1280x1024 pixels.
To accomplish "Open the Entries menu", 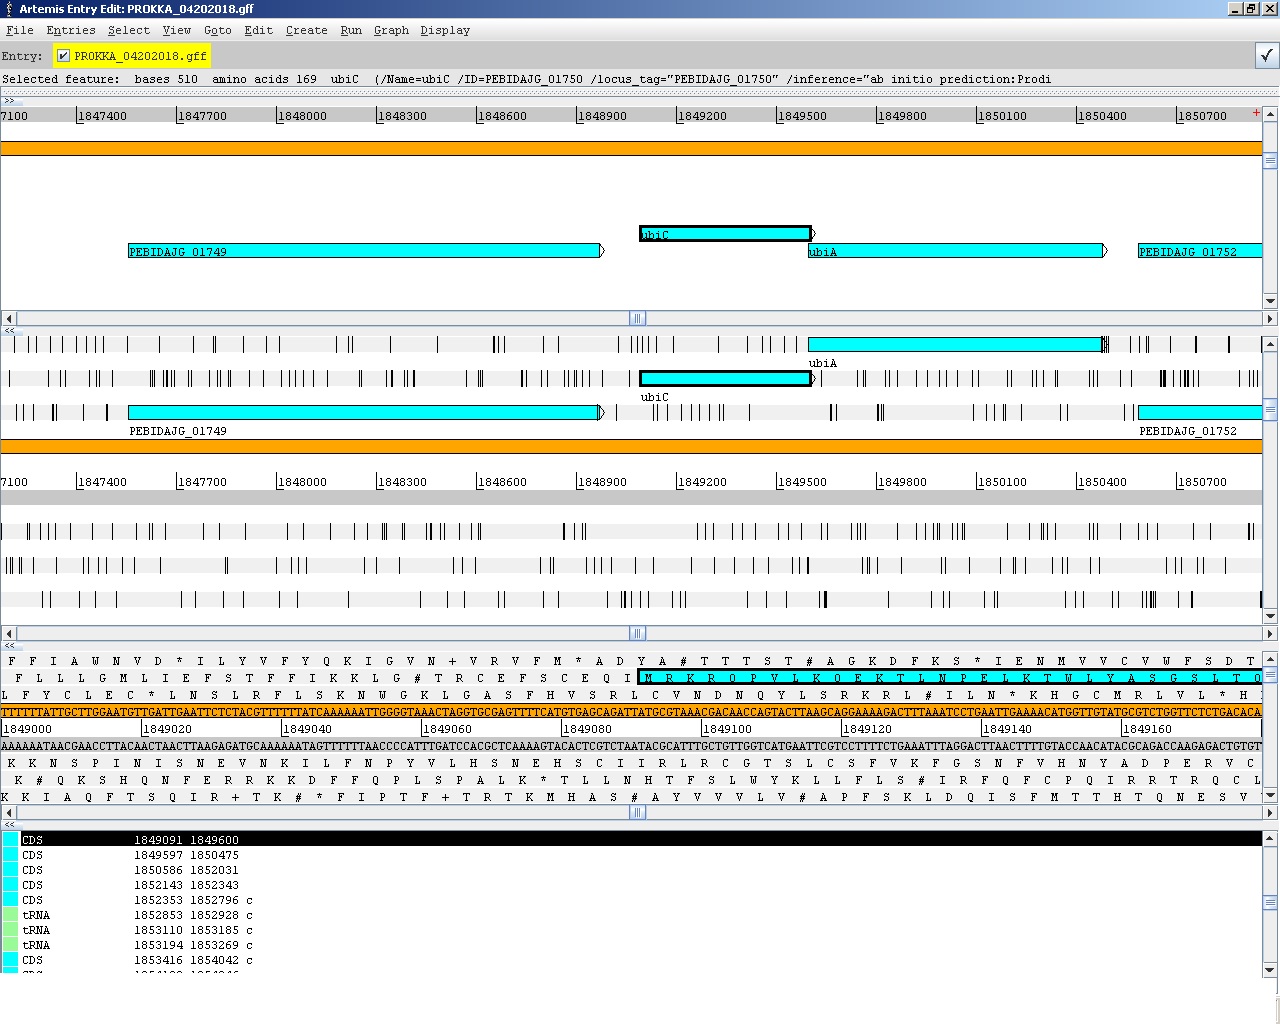I will pos(70,30).
